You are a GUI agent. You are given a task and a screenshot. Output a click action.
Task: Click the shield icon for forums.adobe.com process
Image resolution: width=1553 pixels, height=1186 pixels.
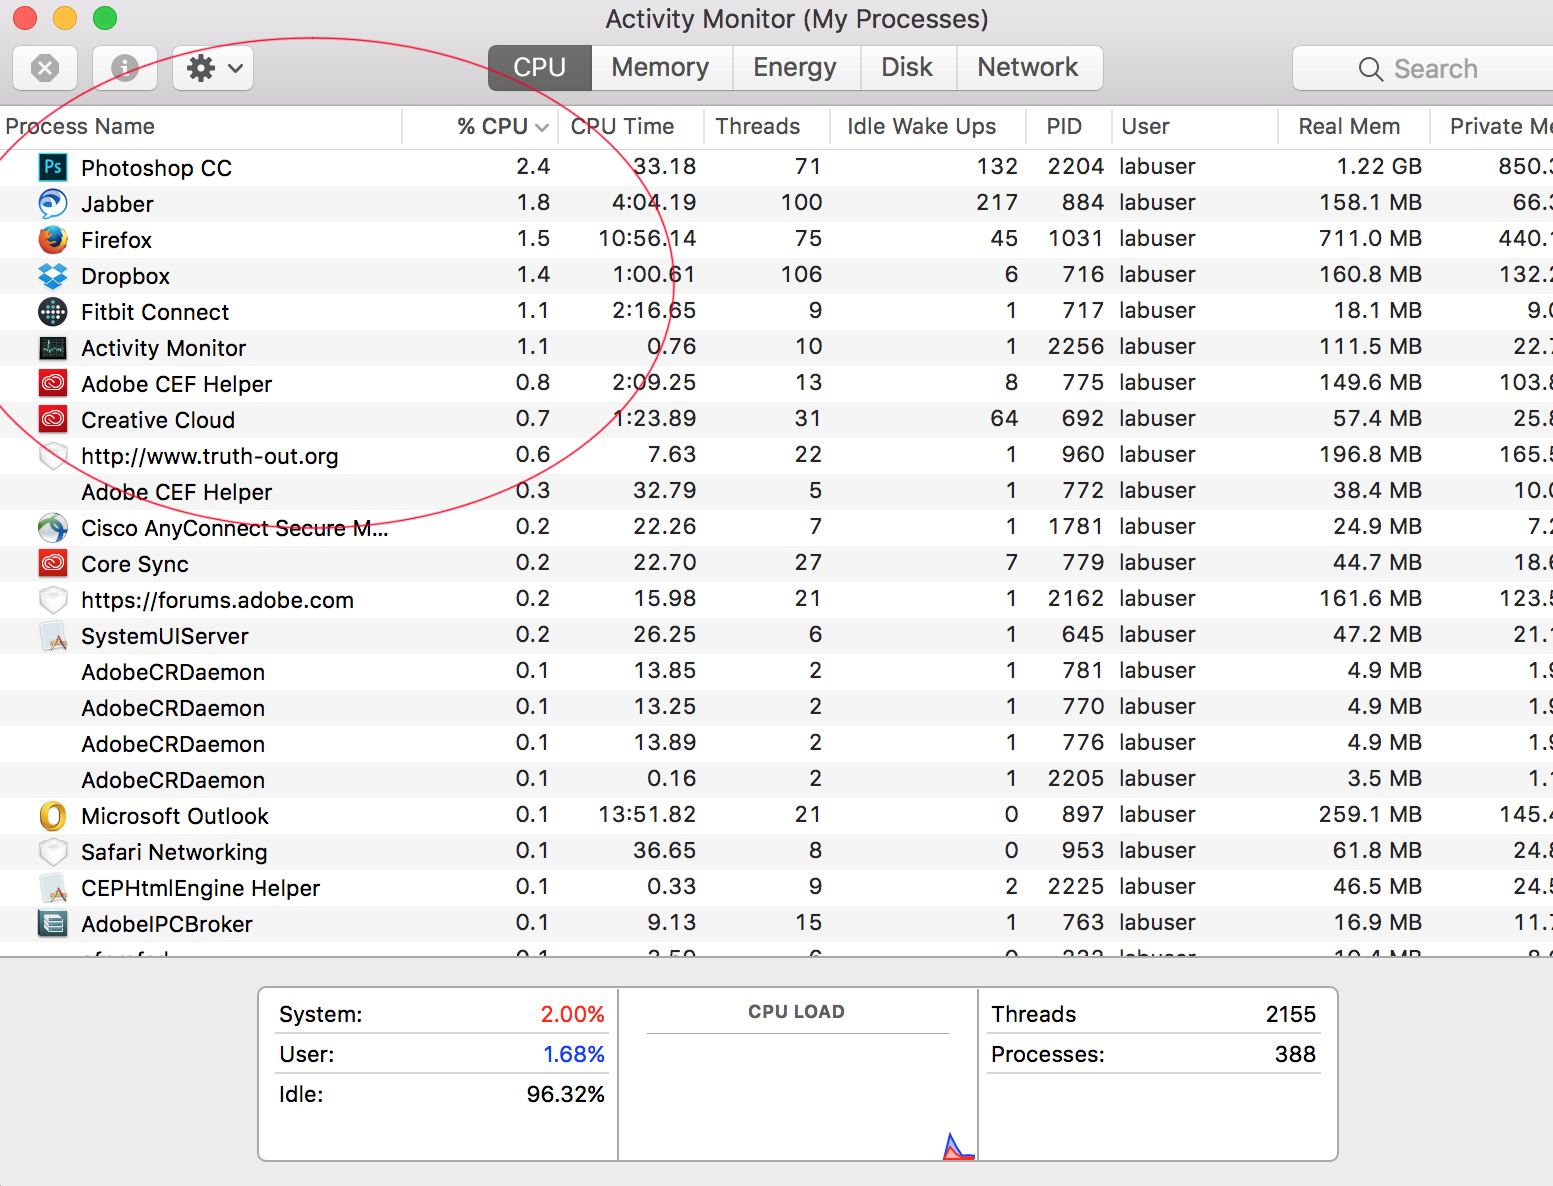point(53,599)
